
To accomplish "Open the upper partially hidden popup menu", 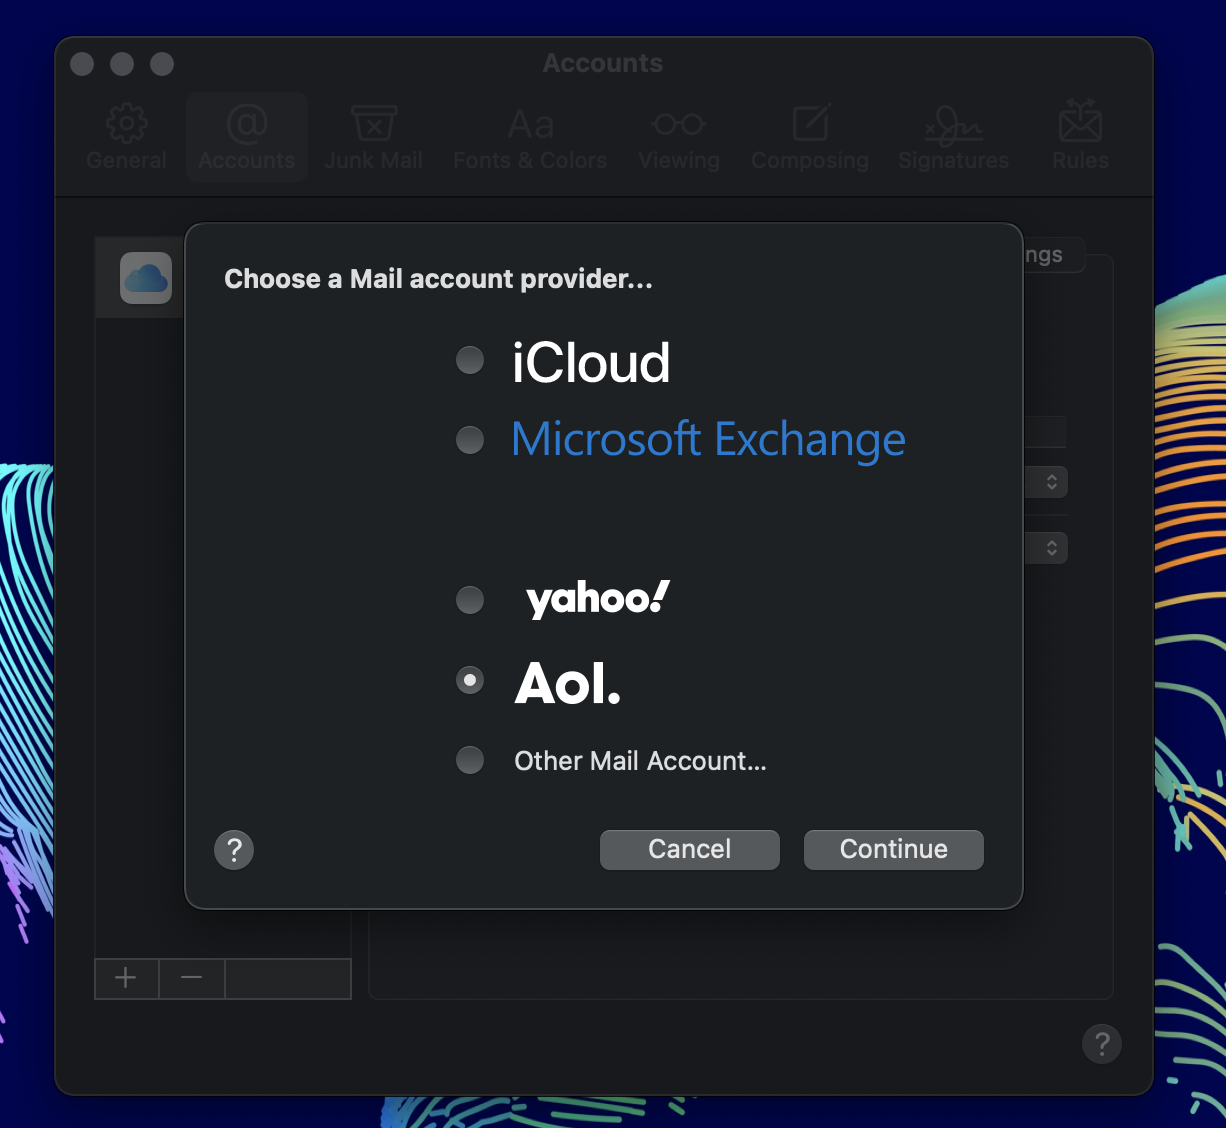I will [1046, 482].
